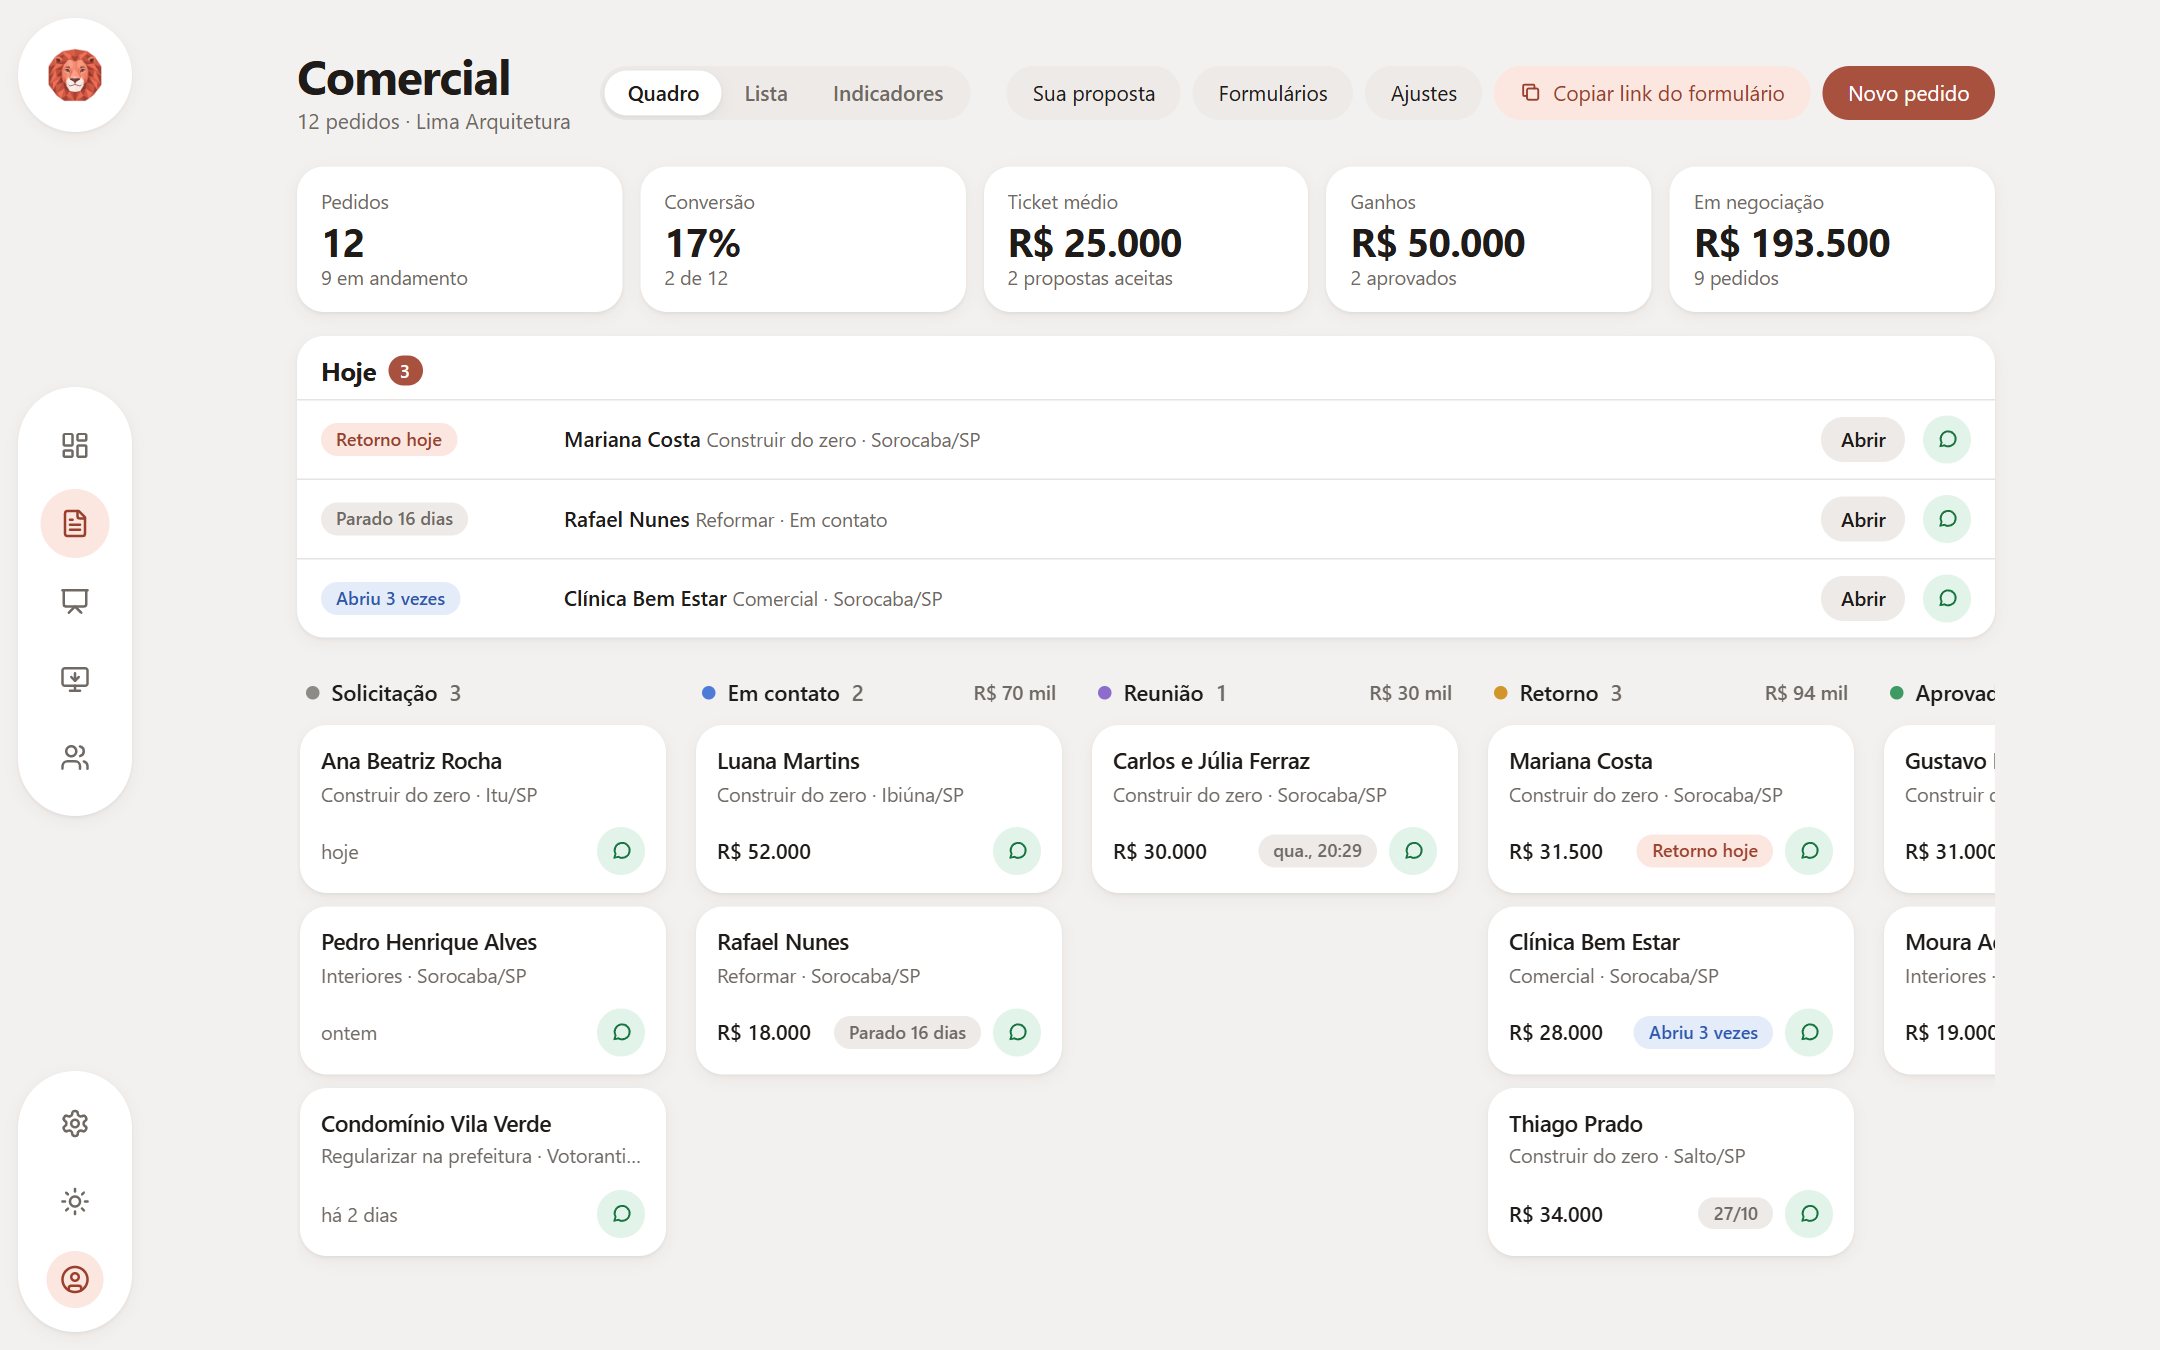This screenshot has height=1350, width=2160.
Task: Click chat icon on Thiago Prado card
Action: pos(1809,1214)
